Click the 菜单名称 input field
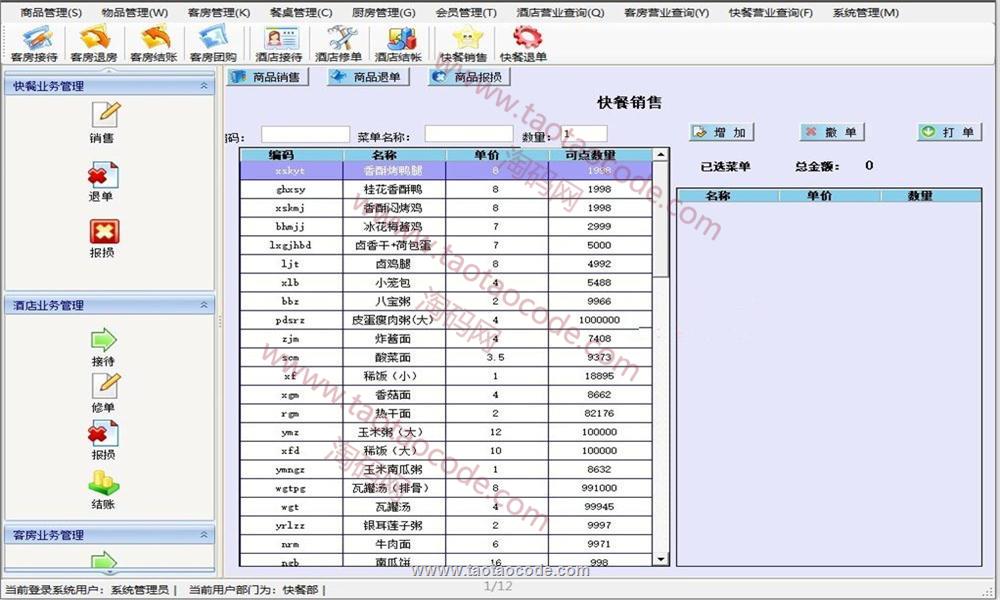The image size is (1000, 600). pos(468,134)
